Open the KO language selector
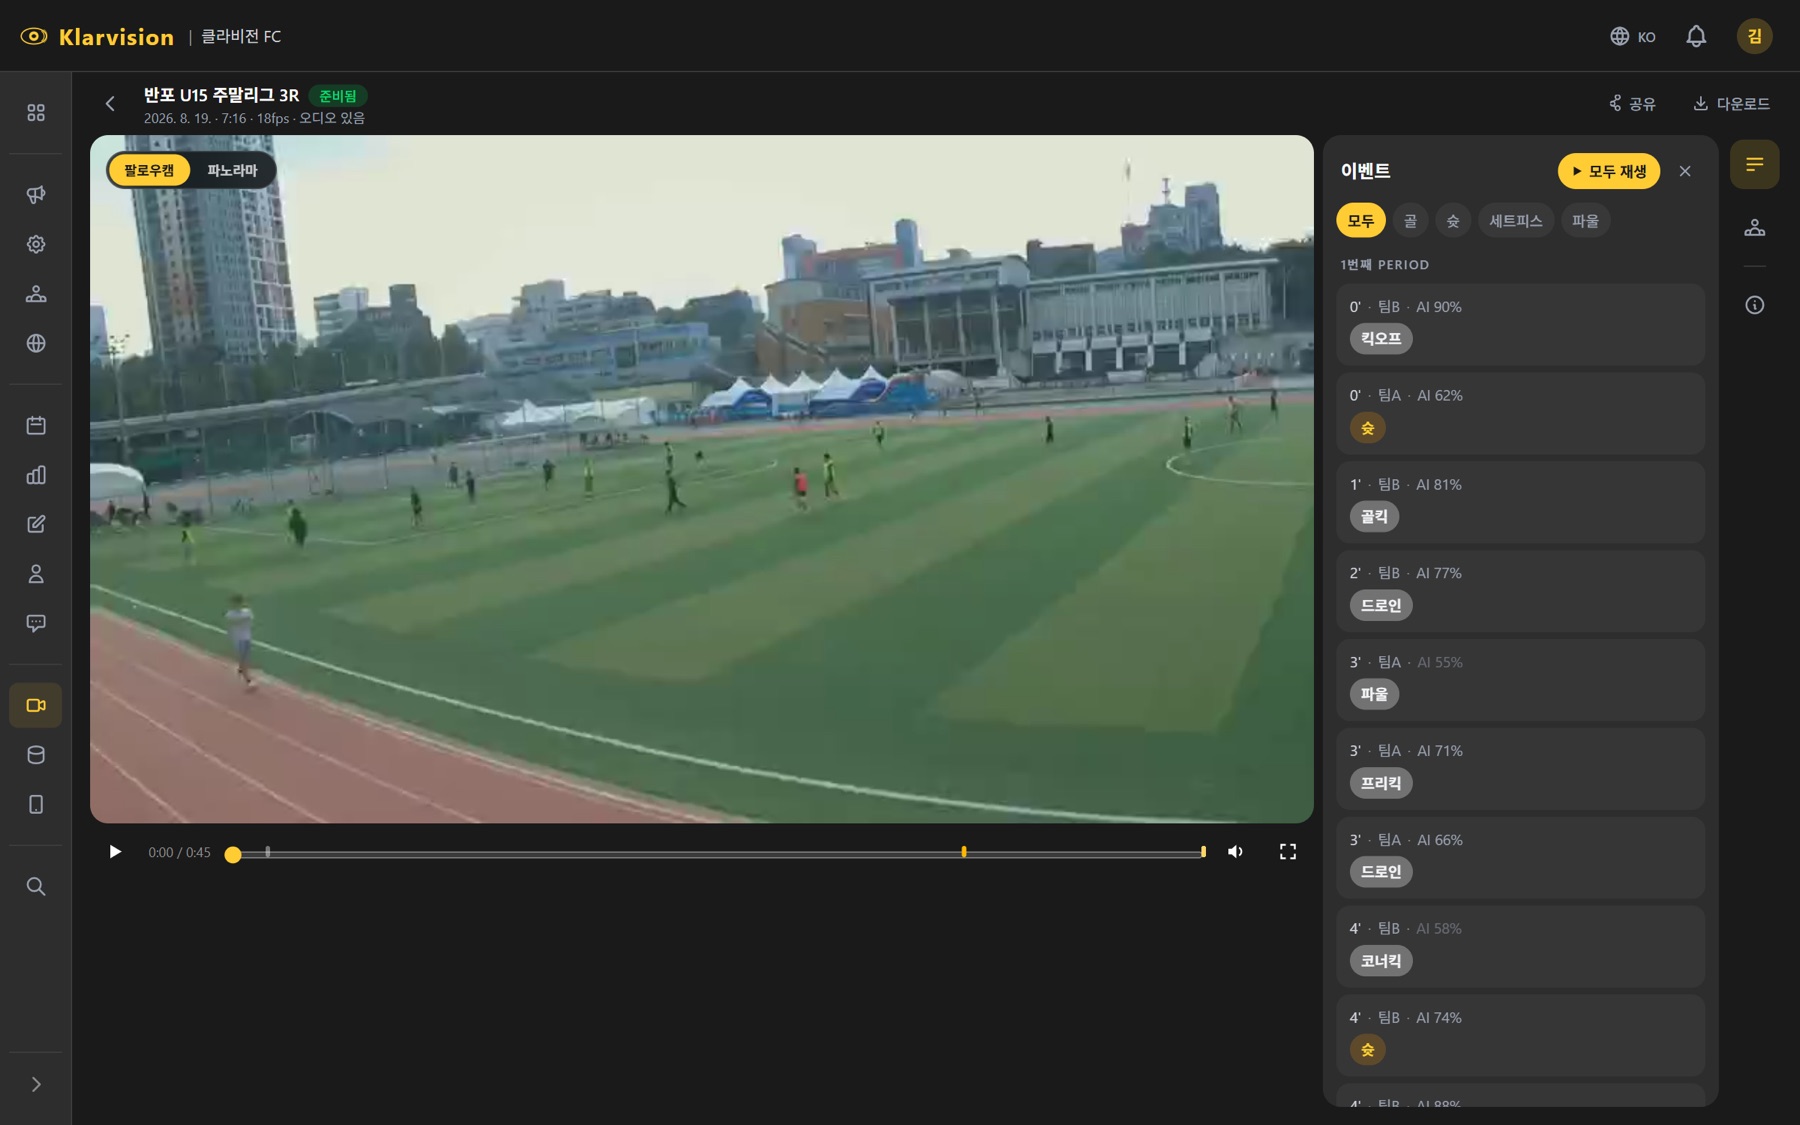 (x=1633, y=36)
